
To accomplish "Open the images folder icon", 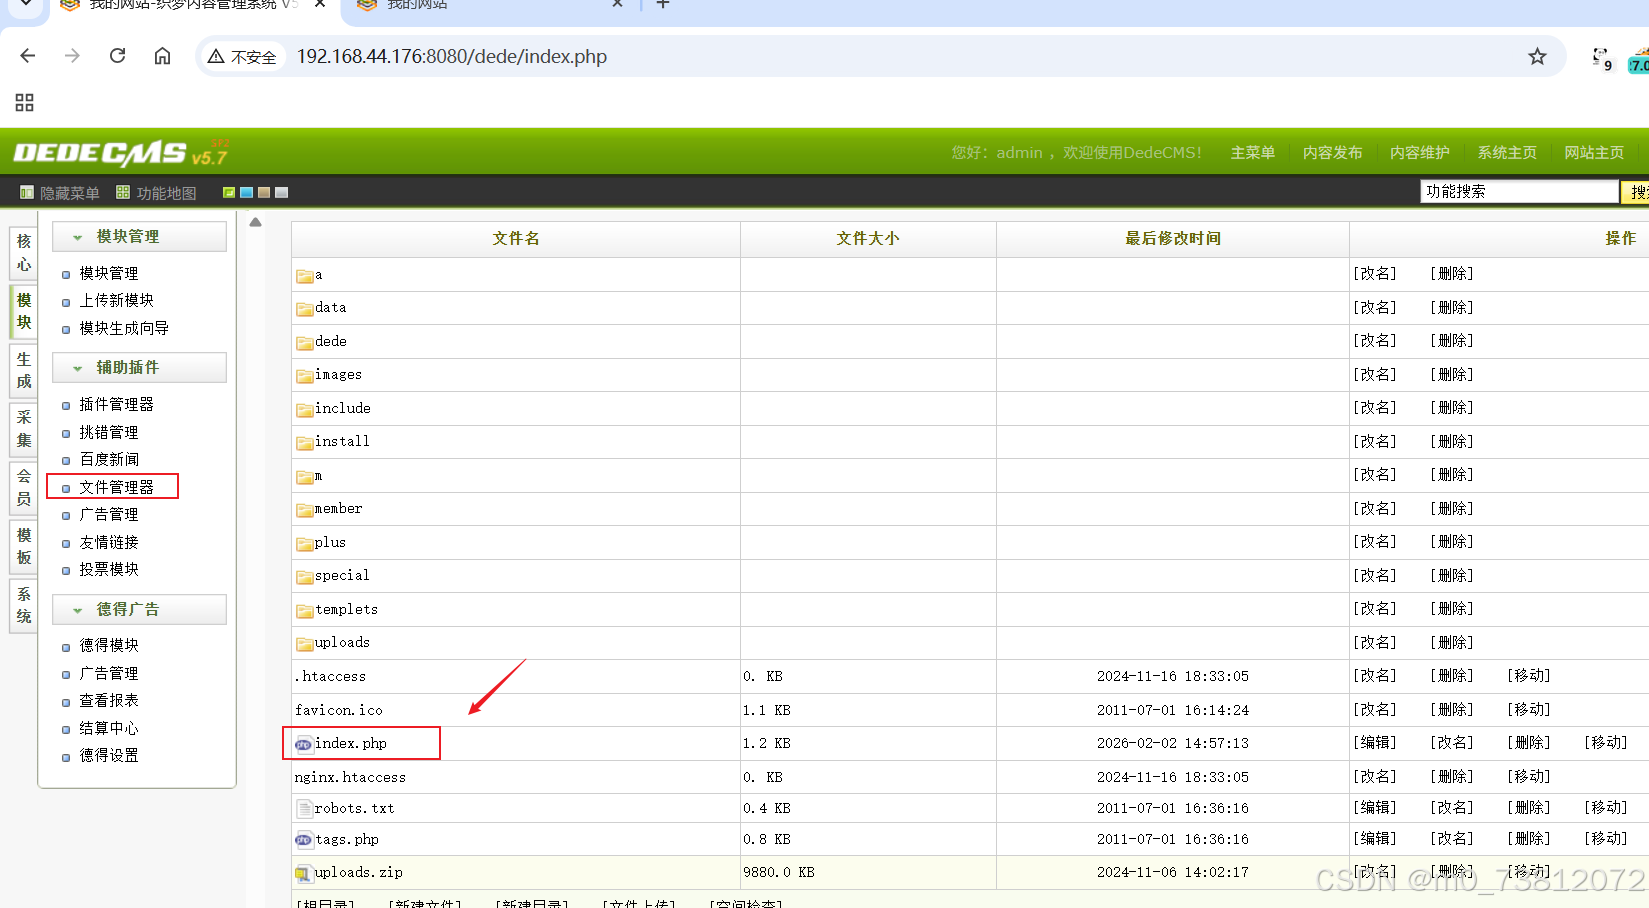I will 304,376.
